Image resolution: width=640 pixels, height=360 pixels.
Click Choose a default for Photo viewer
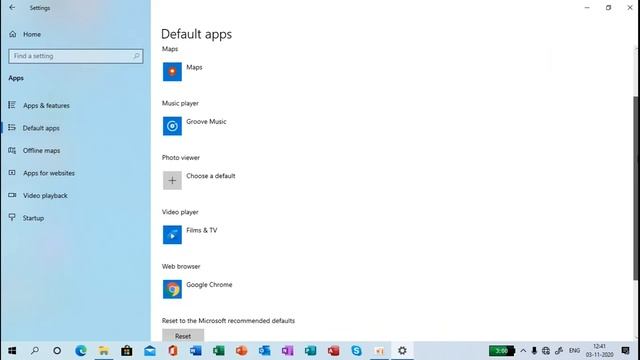(x=211, y=176)
